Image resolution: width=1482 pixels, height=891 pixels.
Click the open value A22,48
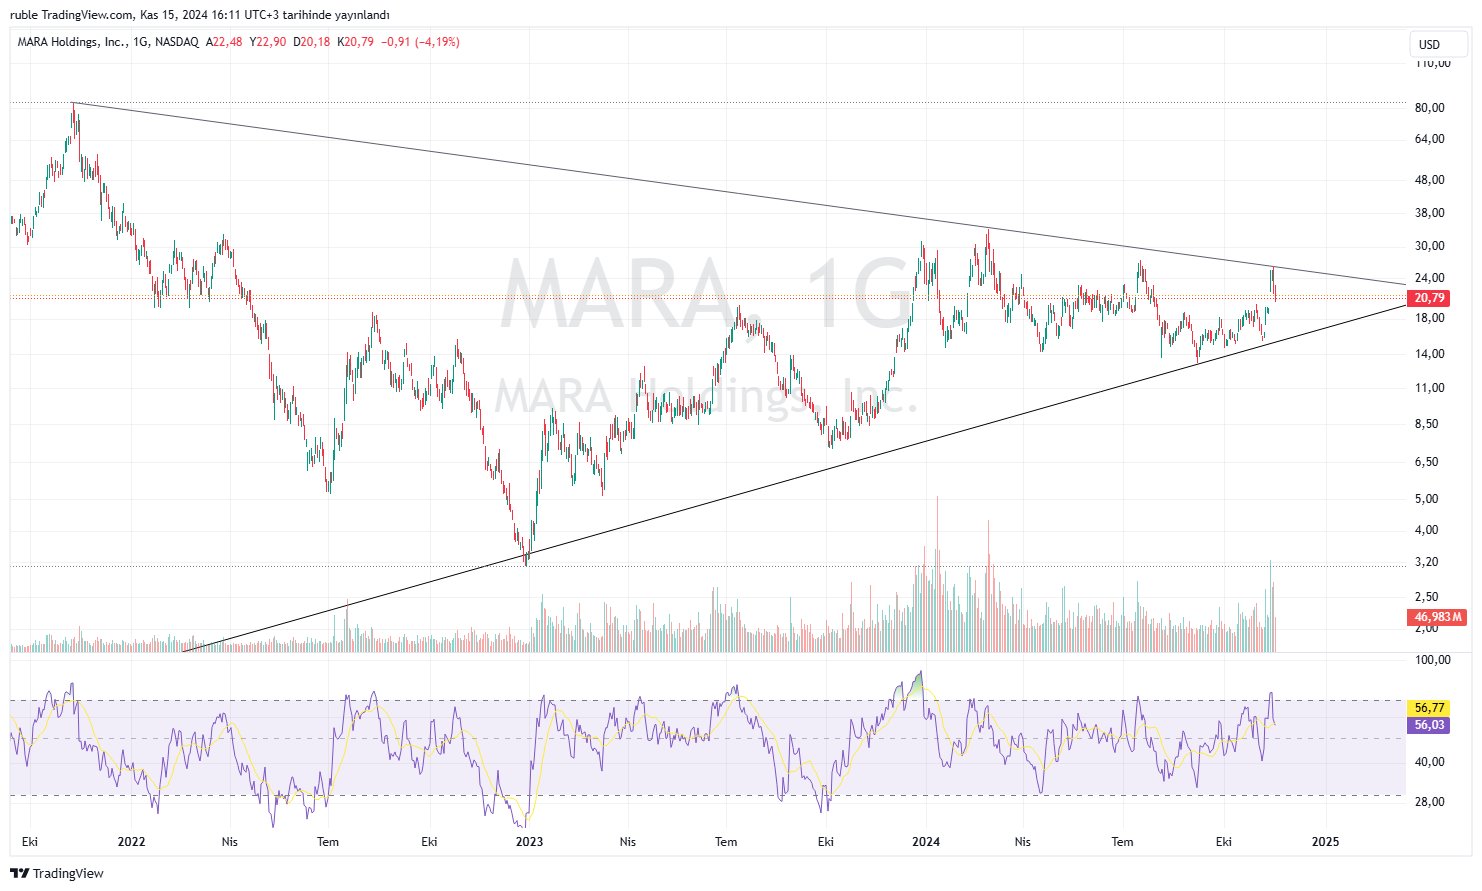224,42
